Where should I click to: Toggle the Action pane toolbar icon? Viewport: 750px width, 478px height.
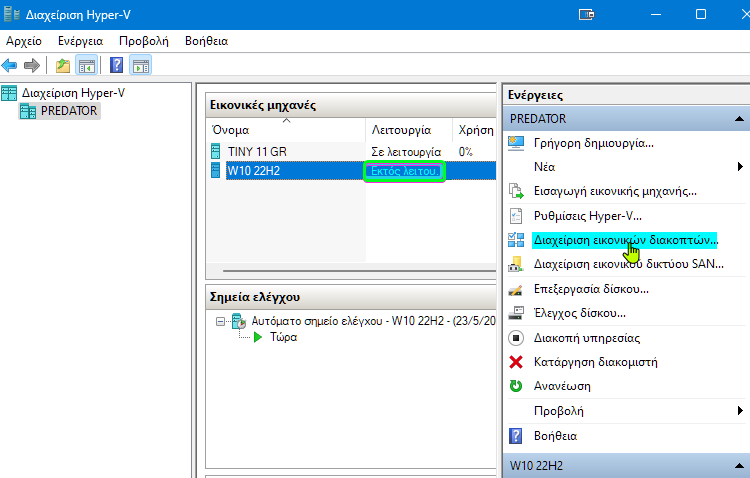pos(141,66)
